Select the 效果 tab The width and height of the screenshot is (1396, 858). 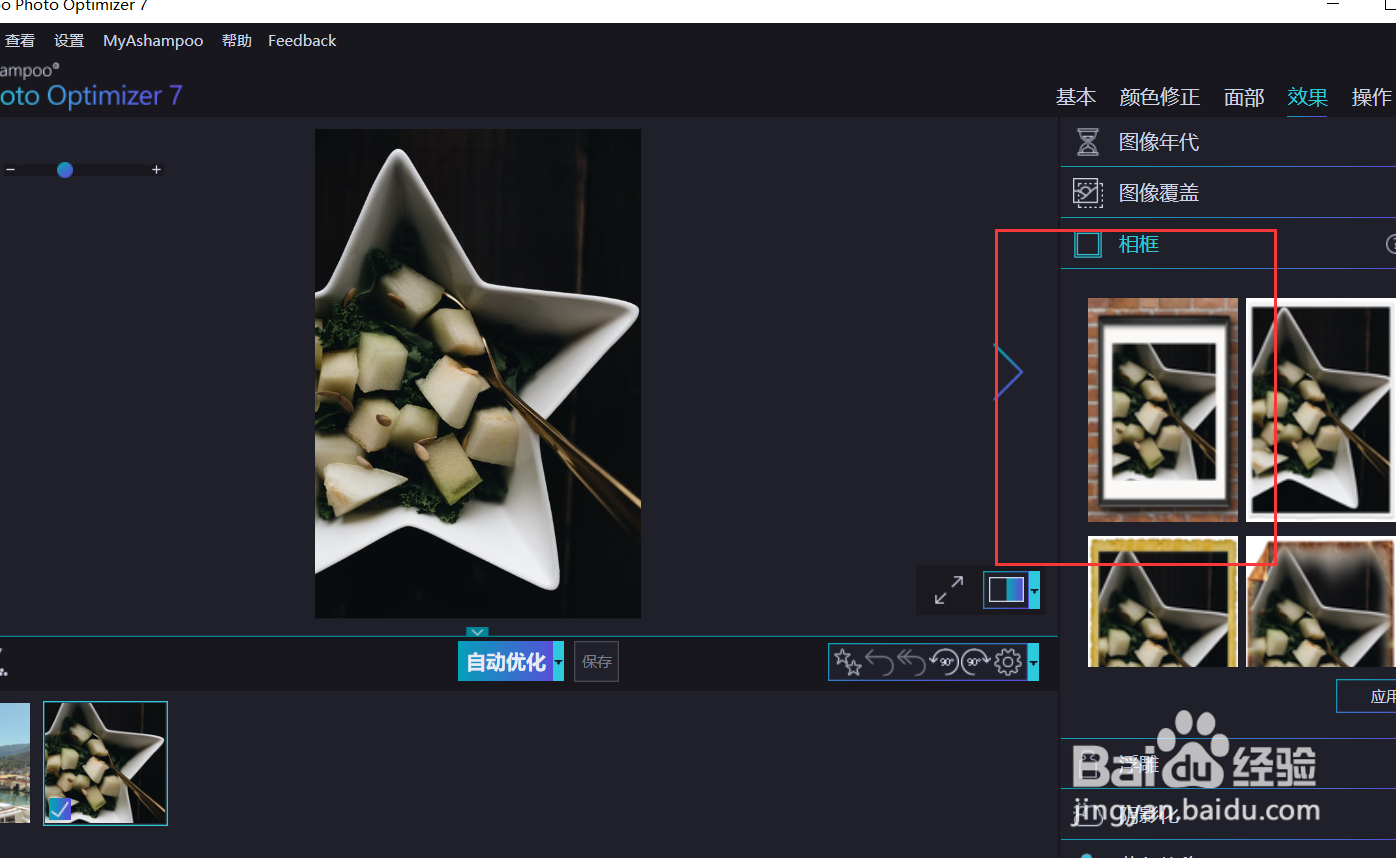click(1307, 97)
